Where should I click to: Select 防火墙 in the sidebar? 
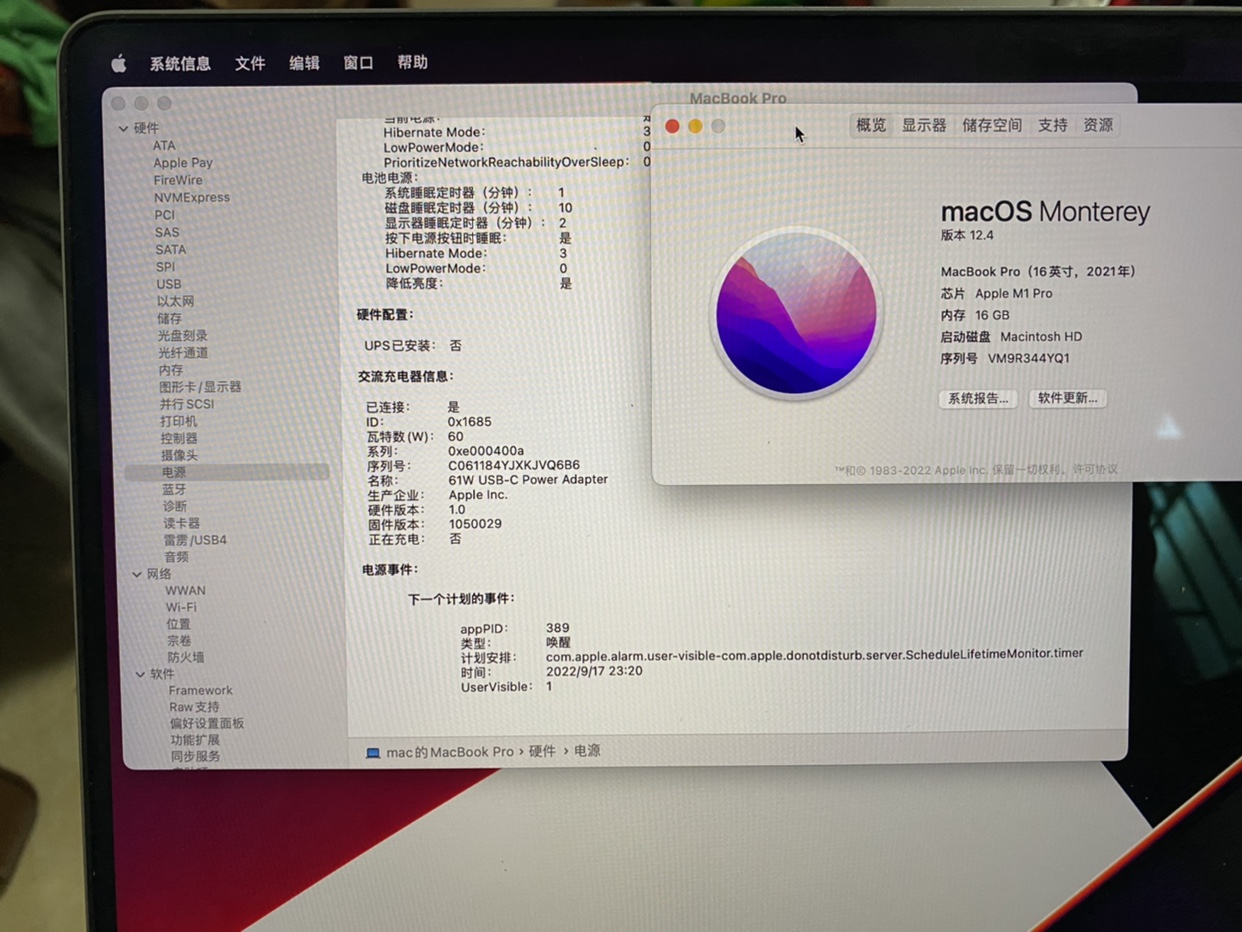(186, 657)
